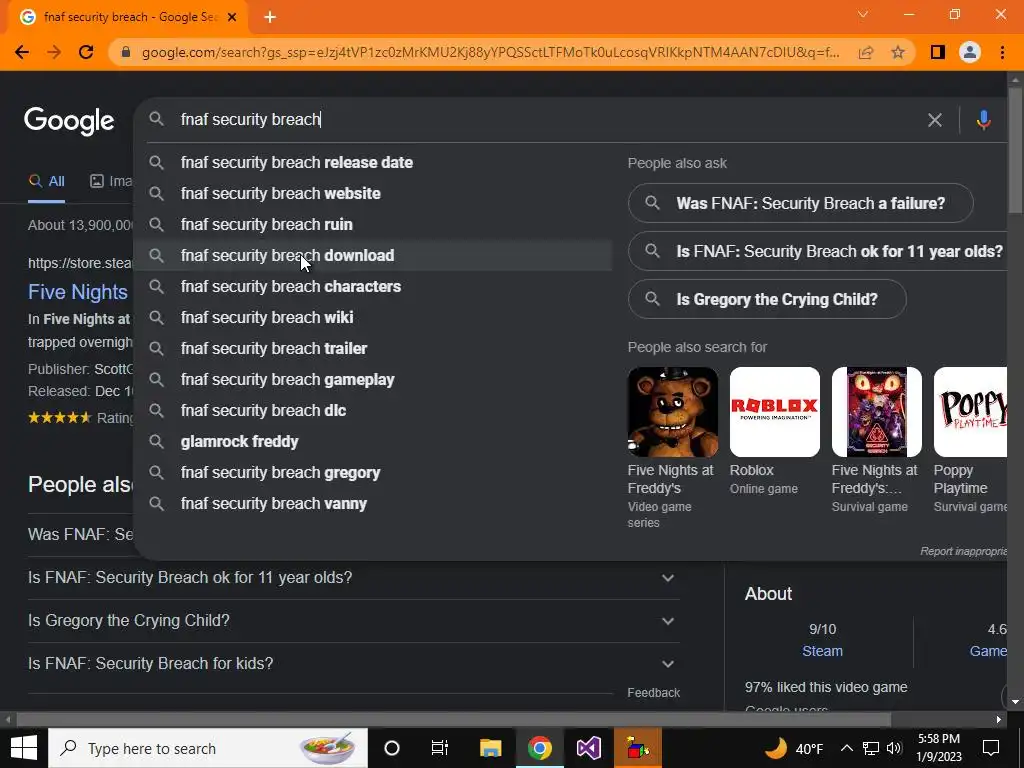Expand 'Is FNAF: Security Breach ok for 11 year olds?' question
The width and height of the screenshot is (1024, 768).
pos(353,578)
